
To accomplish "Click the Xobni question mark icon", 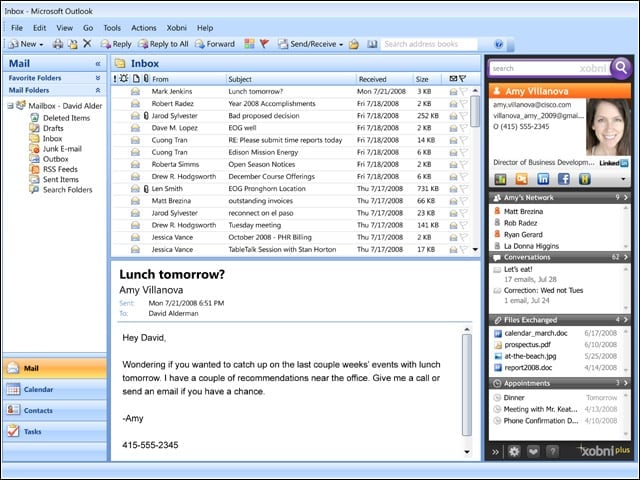I will tap(552, 451).
